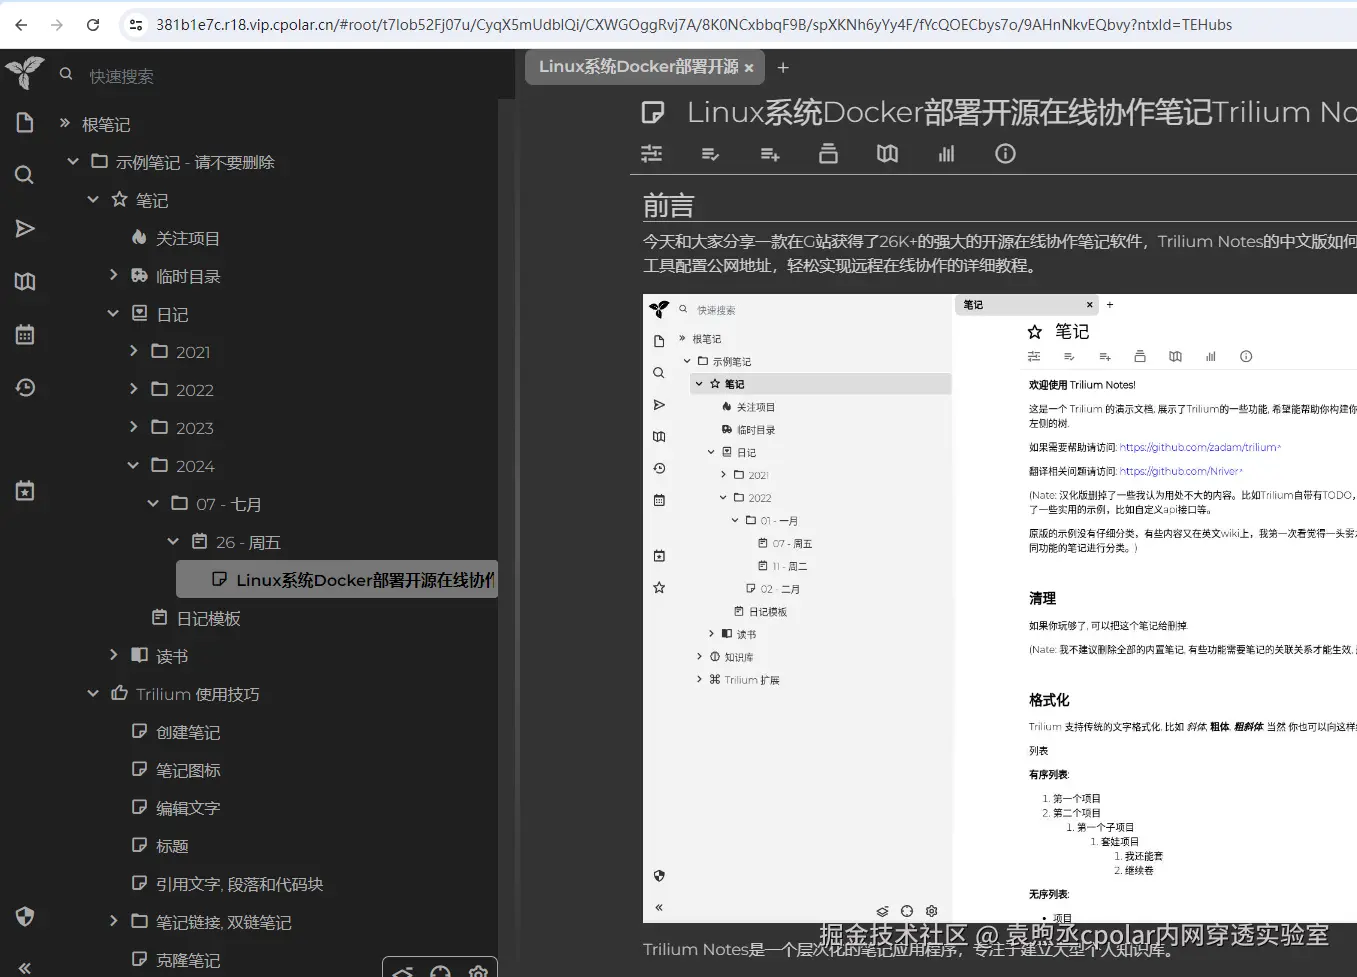Collapse the 26 - 周五 node chevron

tap(173, 541)
